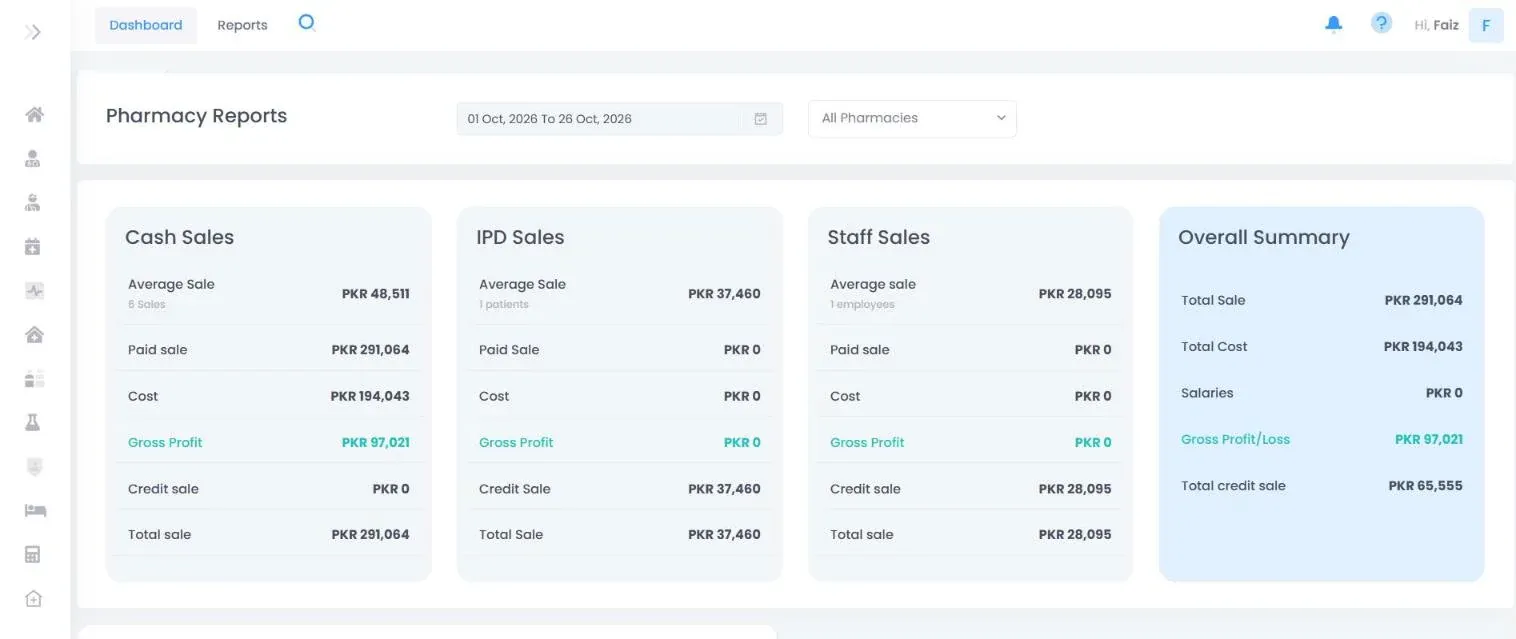Open the heartbeat monitor icon in sidebar

pos(34,291)
